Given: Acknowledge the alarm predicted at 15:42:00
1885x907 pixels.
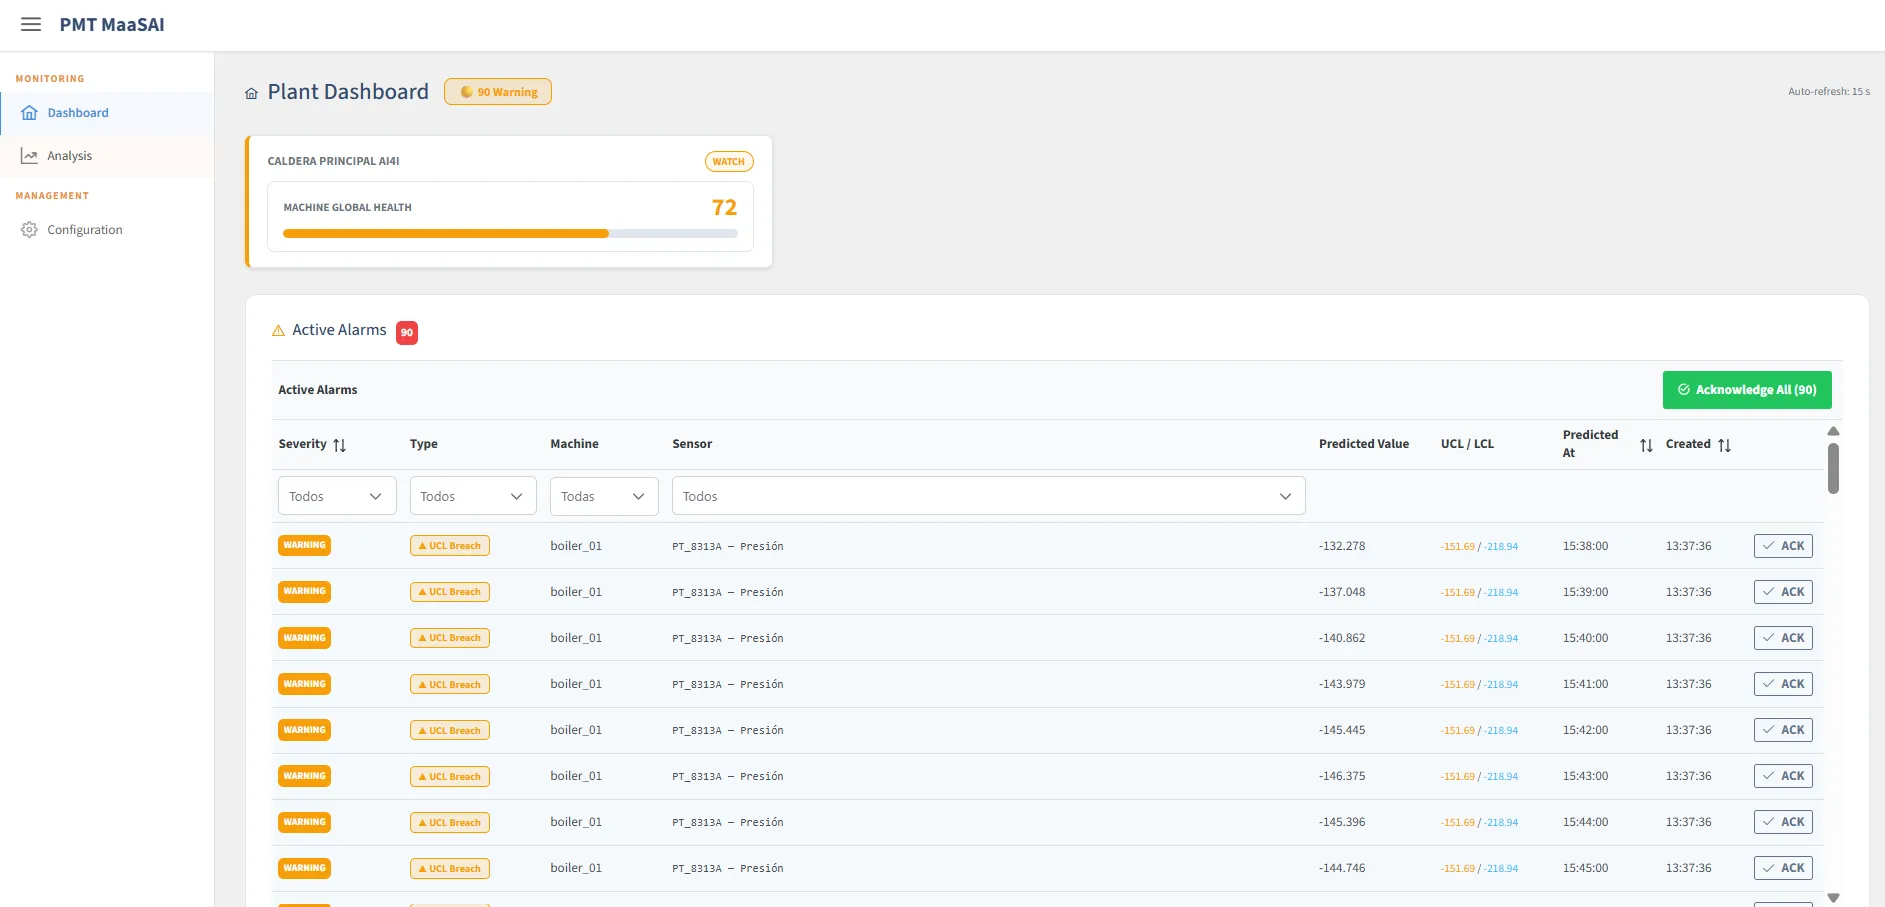Looking at the screenshot, I should 1783,730.
